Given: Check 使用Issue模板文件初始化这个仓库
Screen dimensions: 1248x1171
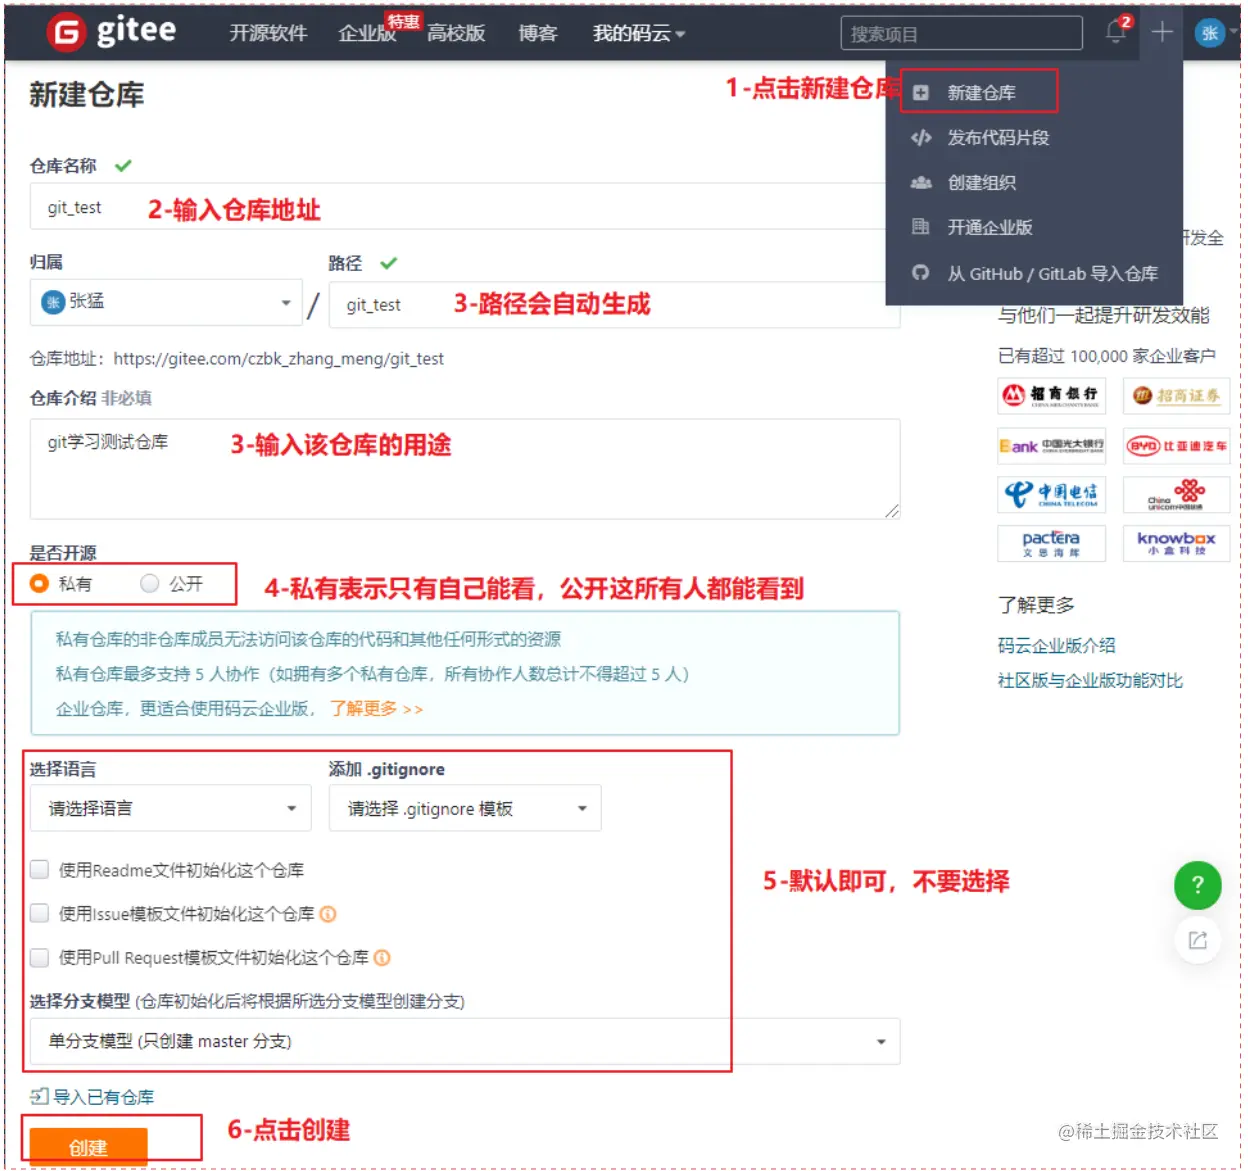Looking at the screenshot, I should tap(40, 914).
